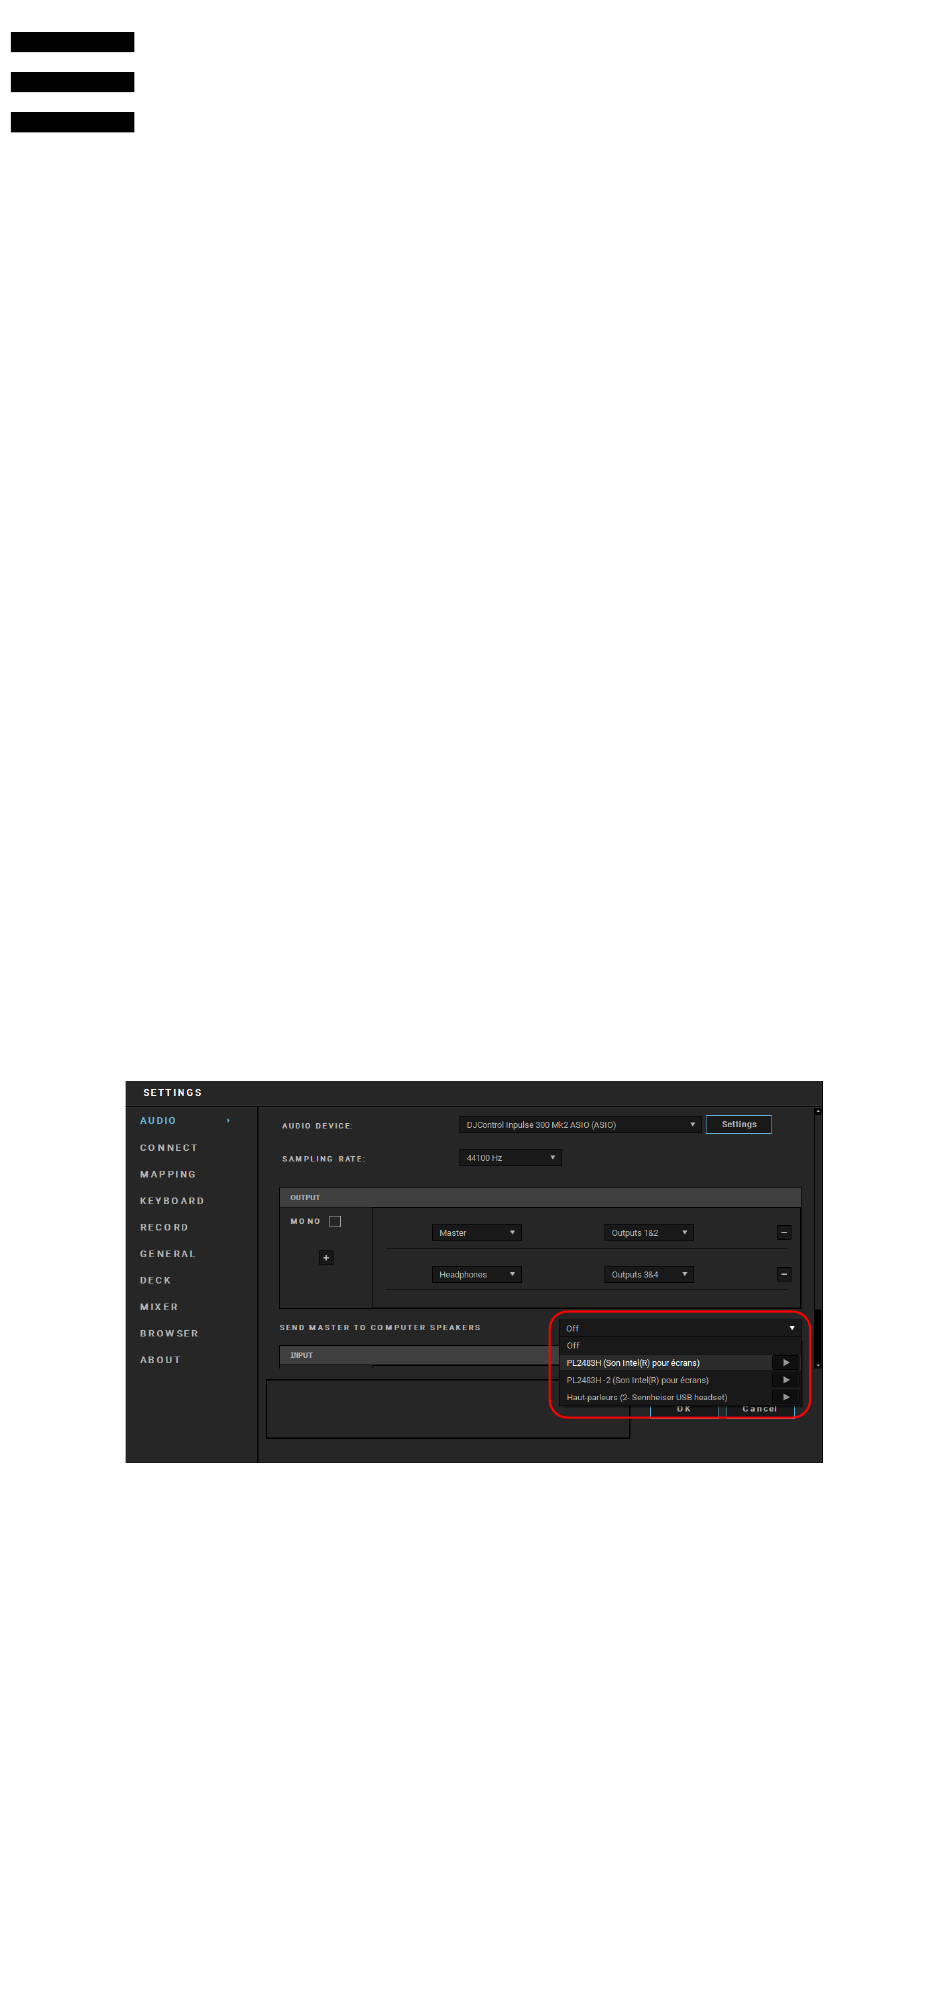
Task: Open the Deck settings category
Action: point(155,1280)
